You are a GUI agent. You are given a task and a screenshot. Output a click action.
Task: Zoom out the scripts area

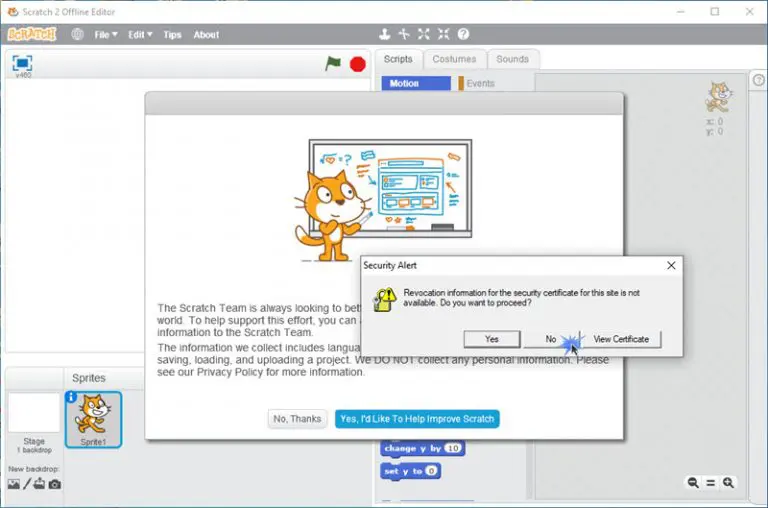tap(693, 483)
